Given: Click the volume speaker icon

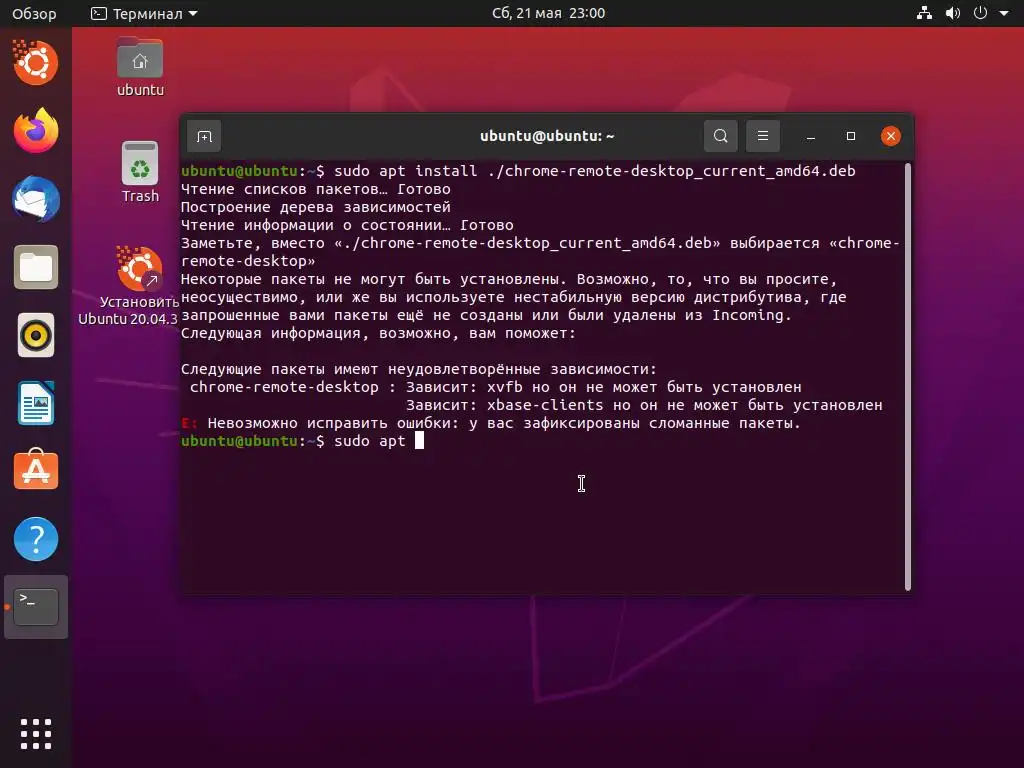Looking at the screenshot, I should click(x=953, y=13).
